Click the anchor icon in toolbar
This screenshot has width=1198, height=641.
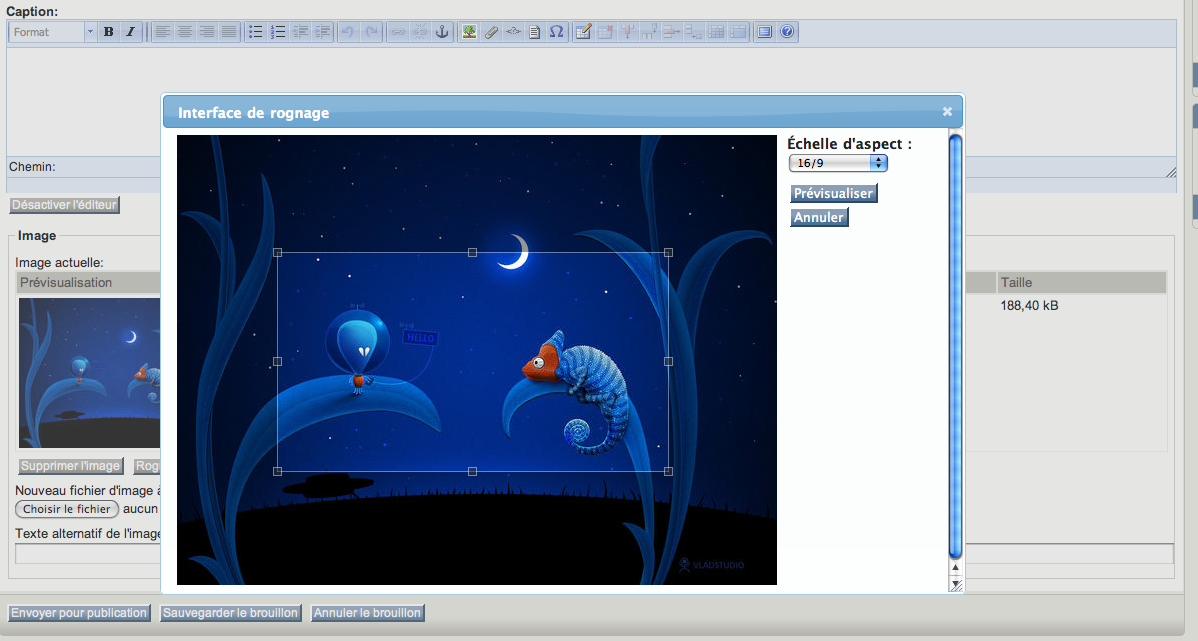click(442, 32)
